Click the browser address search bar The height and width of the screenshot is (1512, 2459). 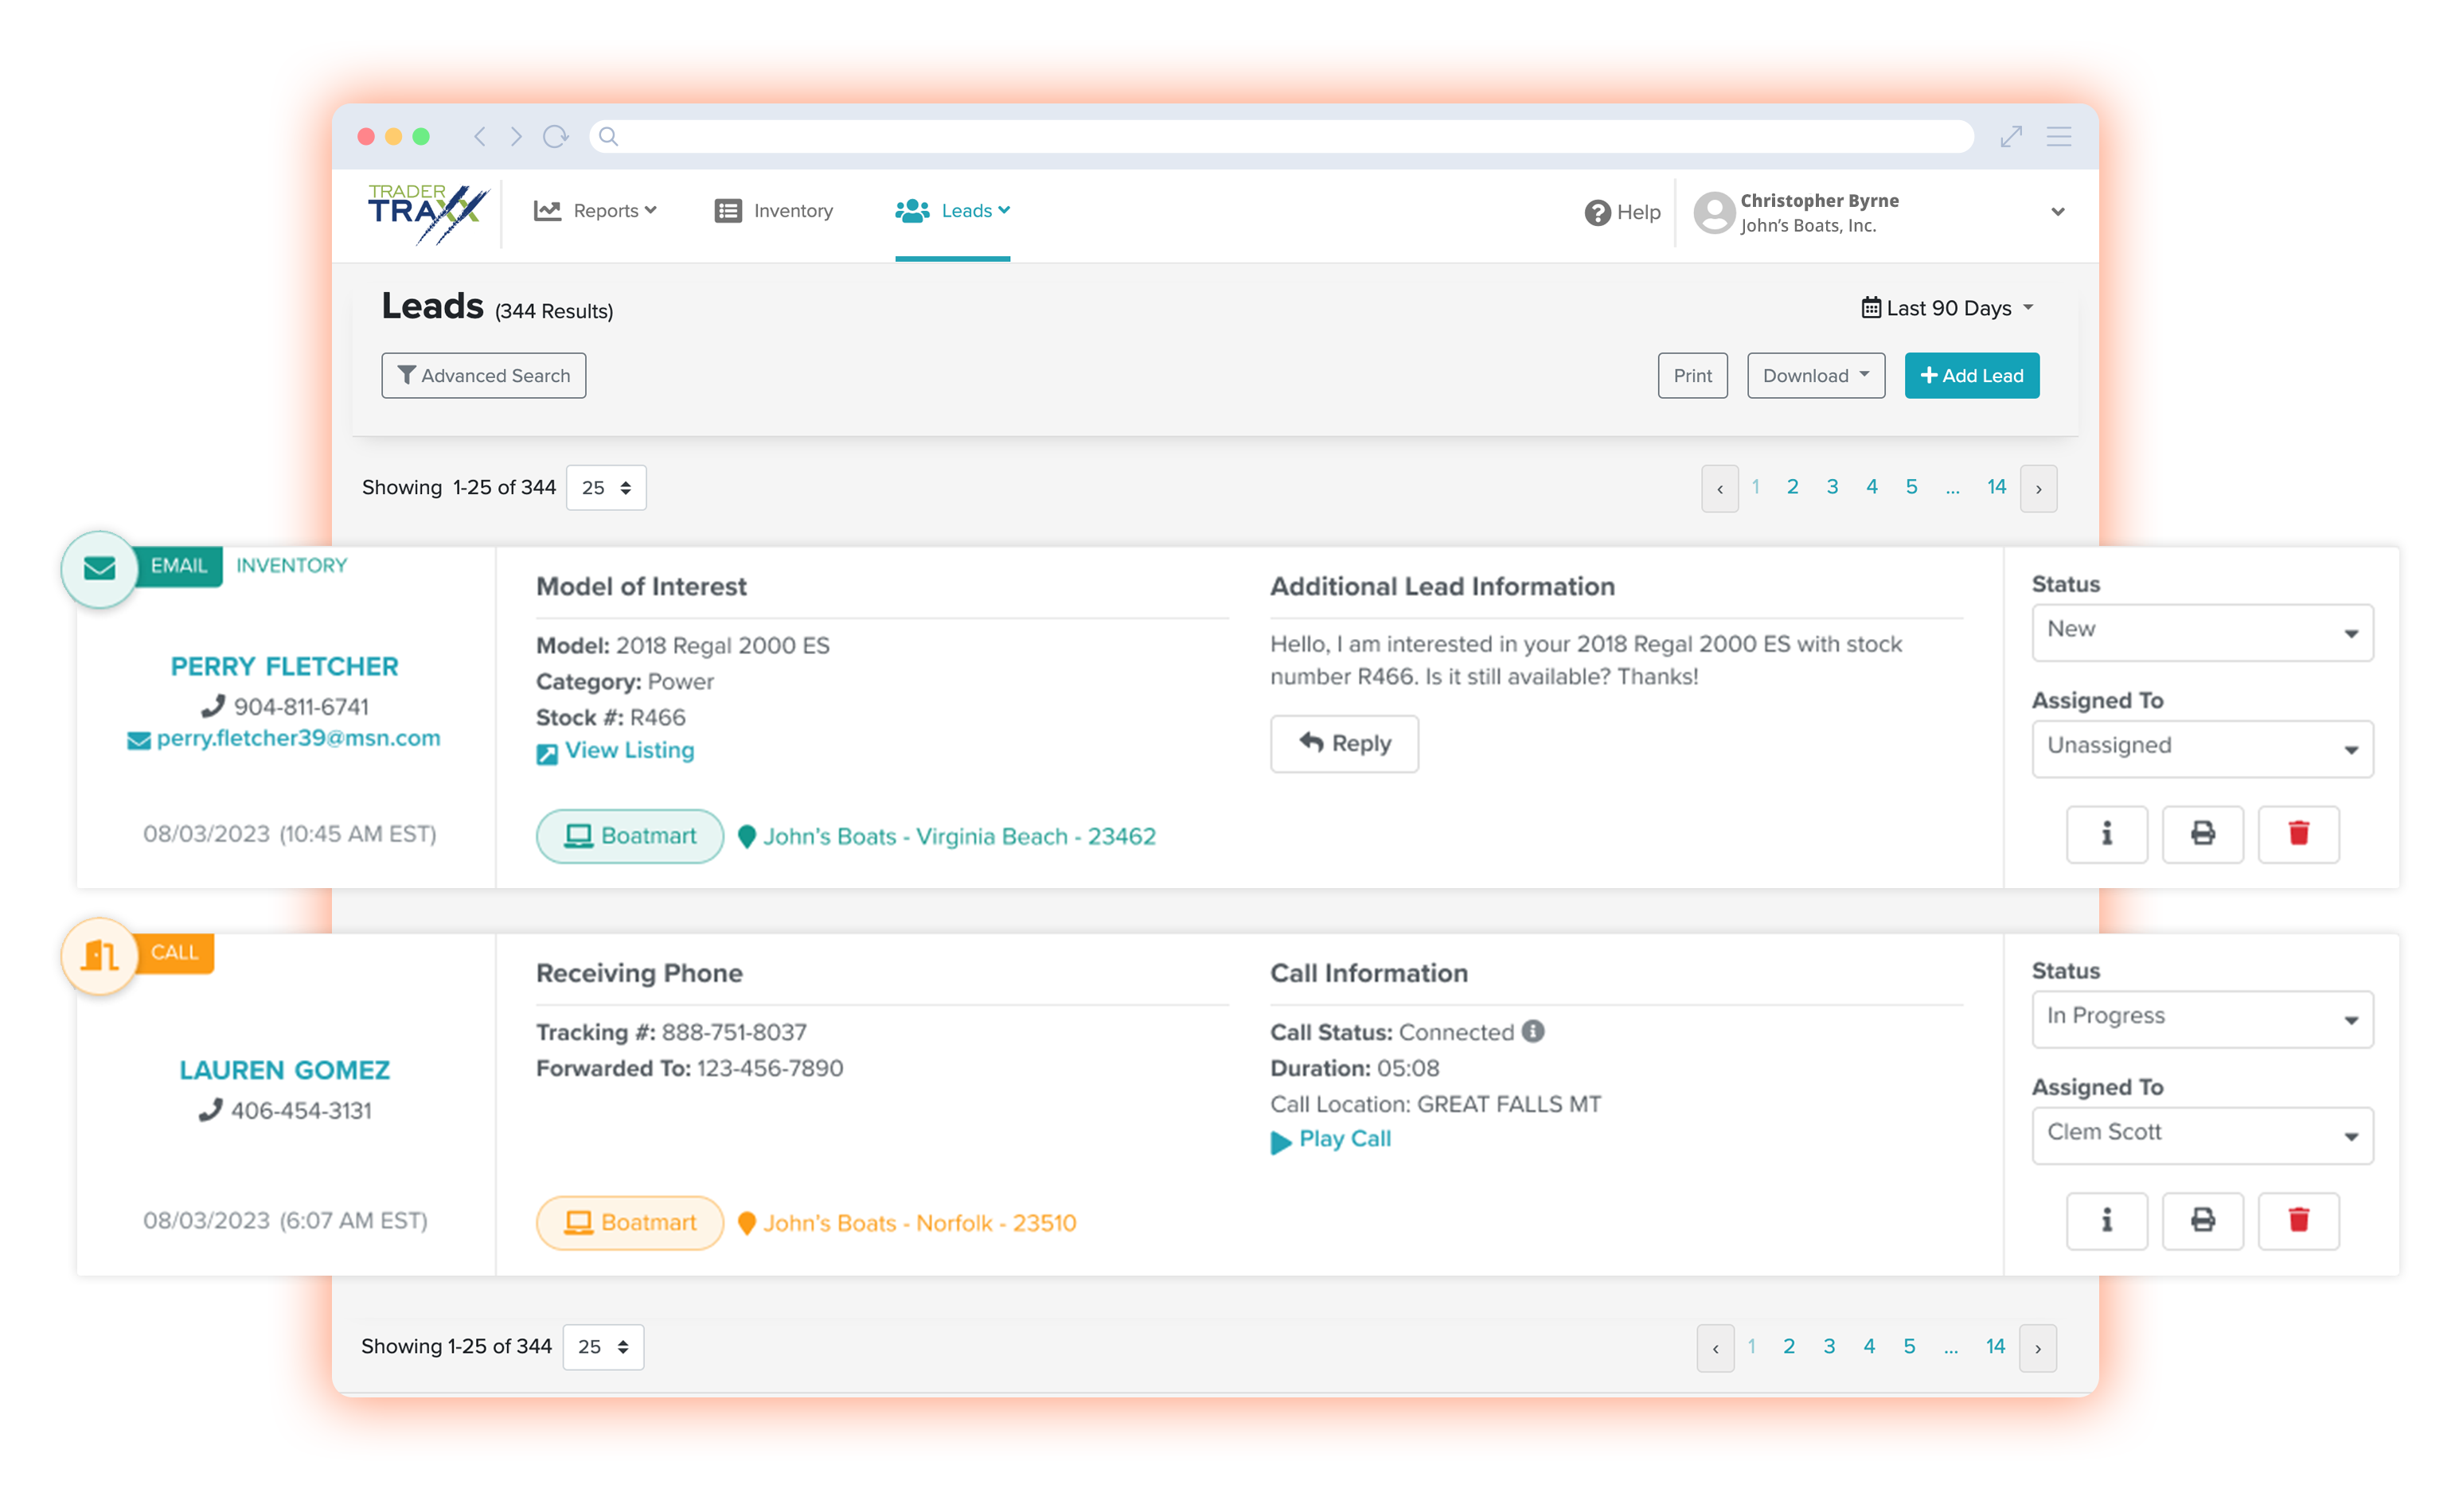(1280, 136)
